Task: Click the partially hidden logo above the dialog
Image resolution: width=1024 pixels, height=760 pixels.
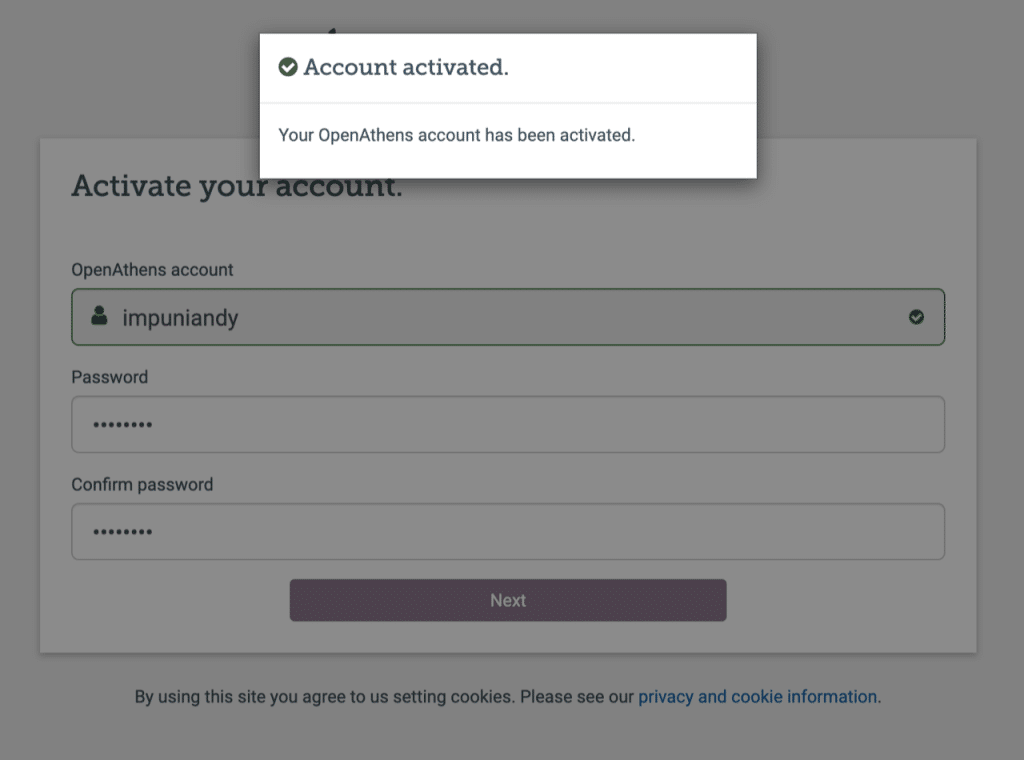Action: 332,30
